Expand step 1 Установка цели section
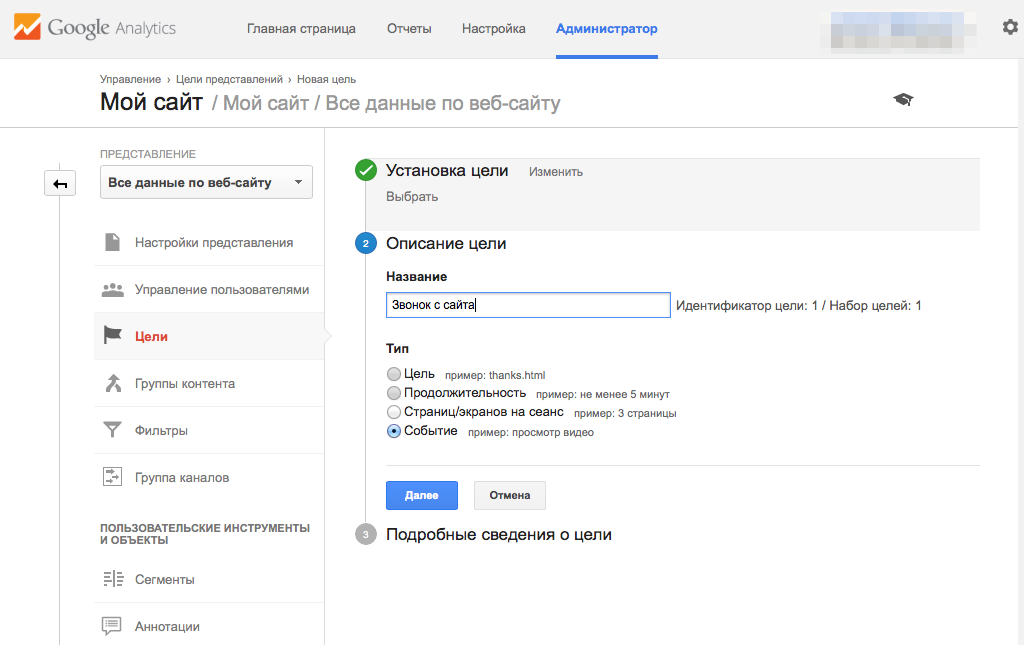Image resolution: width=1024 pixels, height=645 pixels. click(x=447, y=171)
